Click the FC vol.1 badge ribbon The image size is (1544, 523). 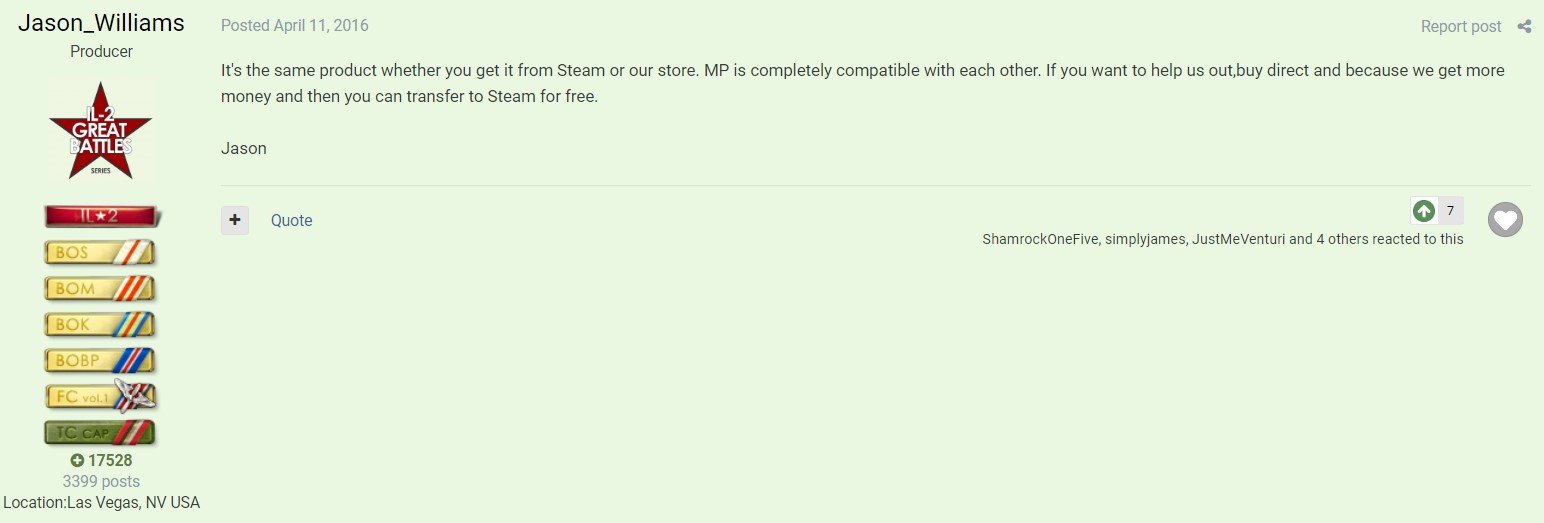click(x=100, y=396)
